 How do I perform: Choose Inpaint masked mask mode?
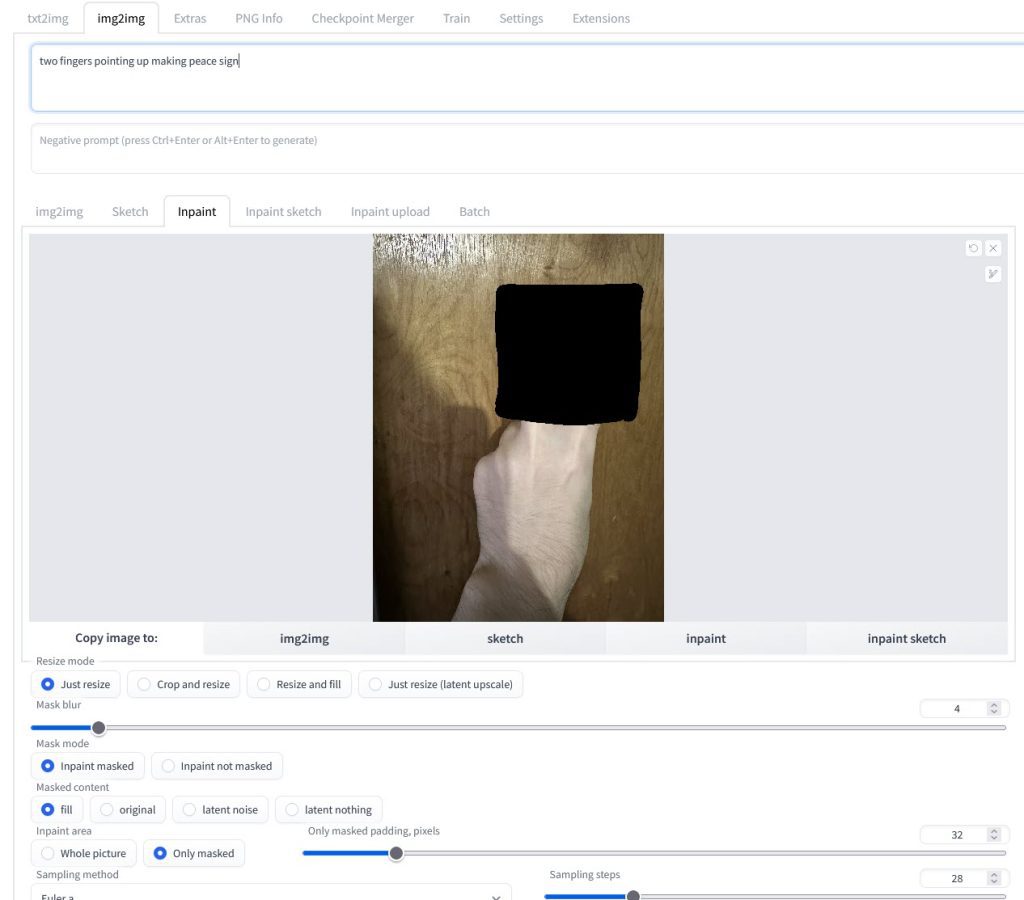point(88,766)
